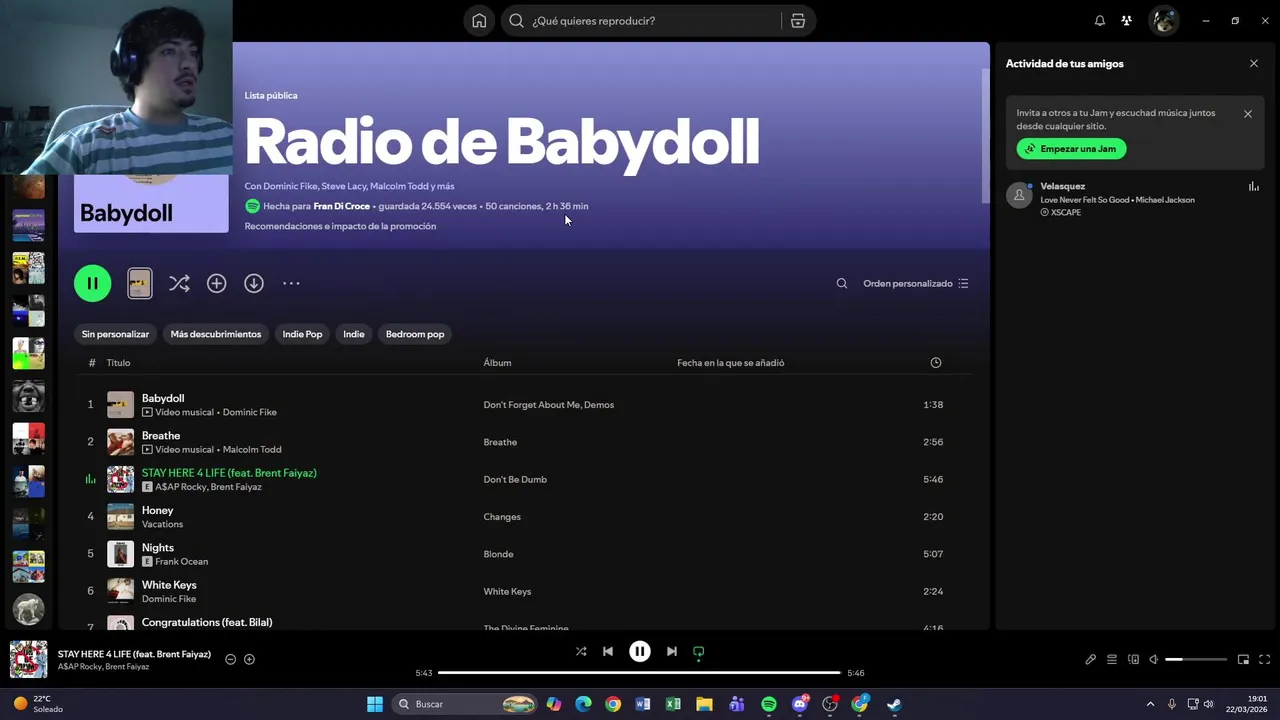Select the song 'Honey' by Vacations
Viewport: 1280px width, 720px height.
tap(157, 510)
